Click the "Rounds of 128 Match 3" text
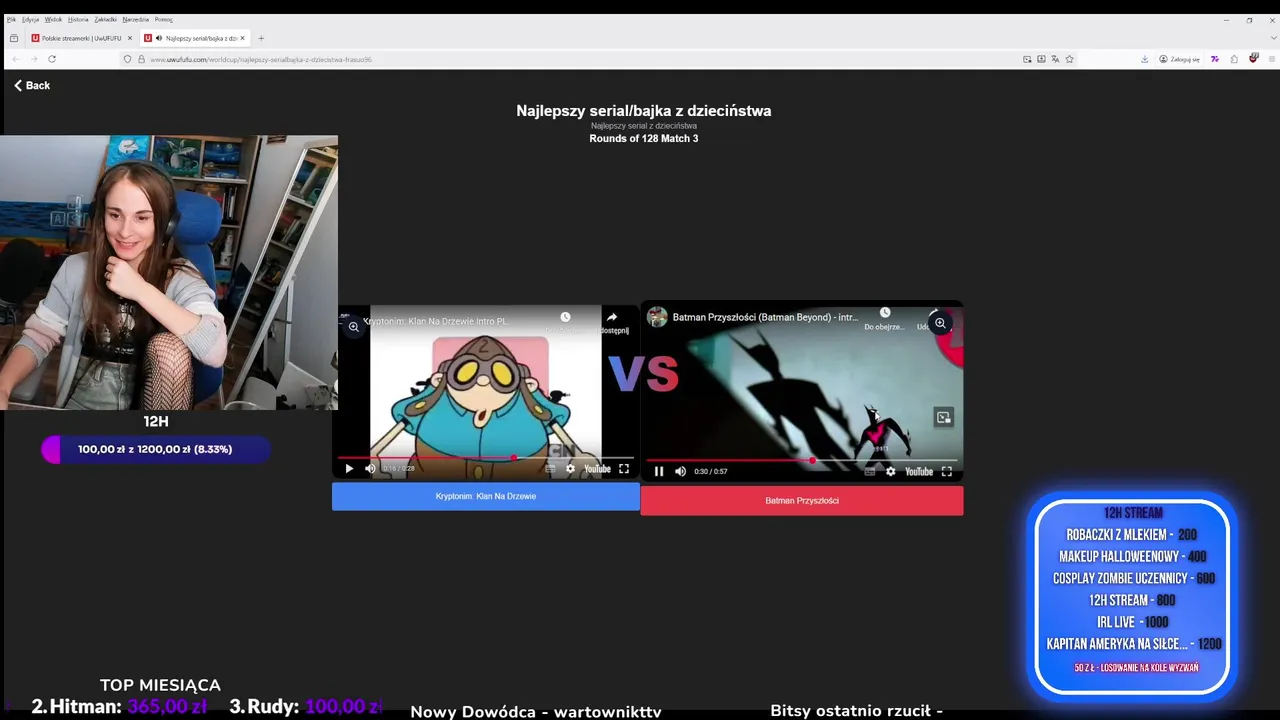The width and height of the screenshot is (1280, 720). click(644, 138)
